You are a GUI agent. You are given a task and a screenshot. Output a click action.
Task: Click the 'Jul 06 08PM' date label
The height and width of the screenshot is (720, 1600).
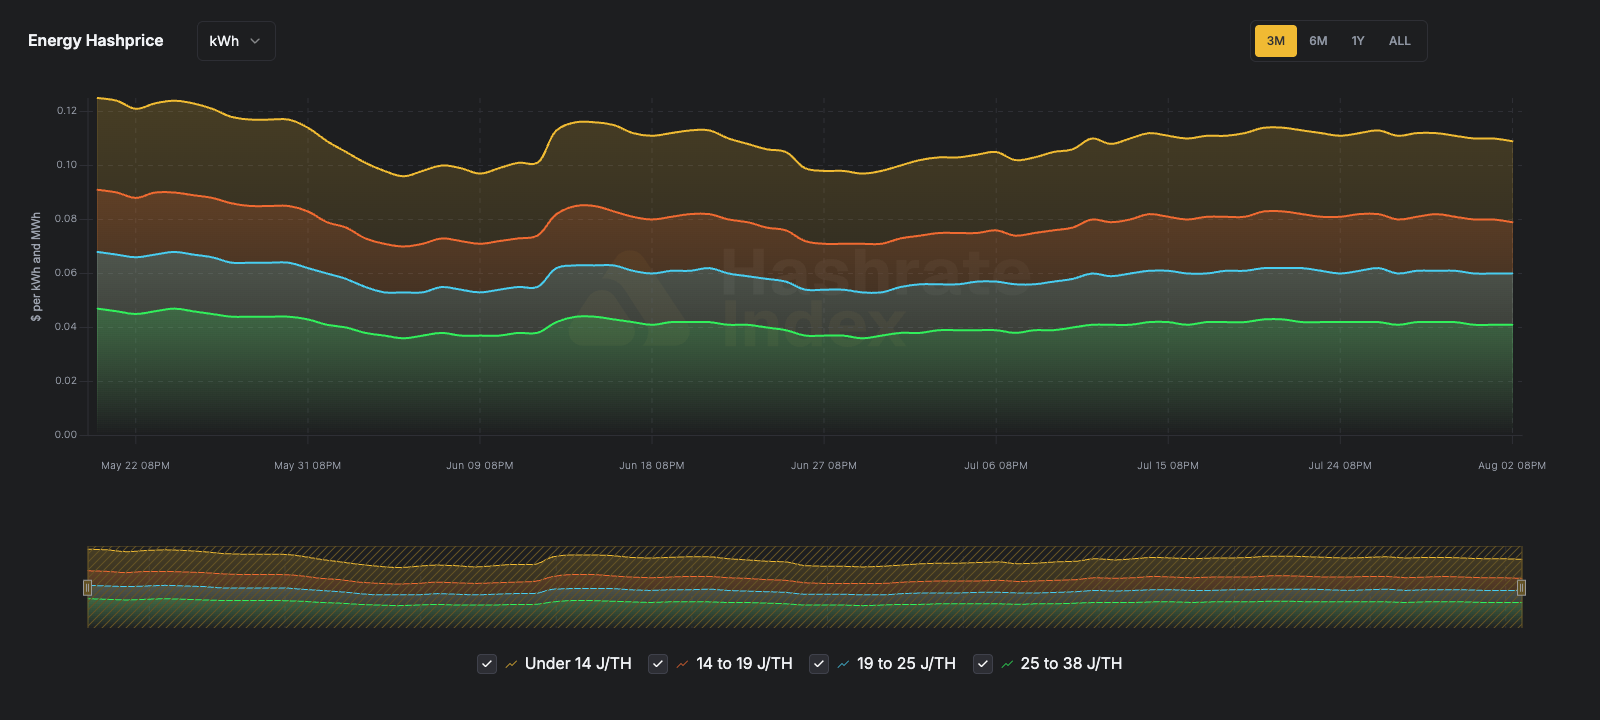[x=996, y=466]
